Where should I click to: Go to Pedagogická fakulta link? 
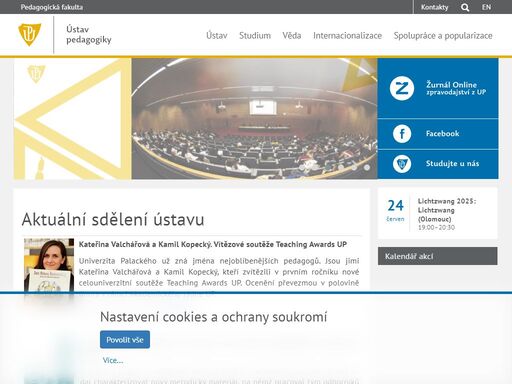pos(52,7)
